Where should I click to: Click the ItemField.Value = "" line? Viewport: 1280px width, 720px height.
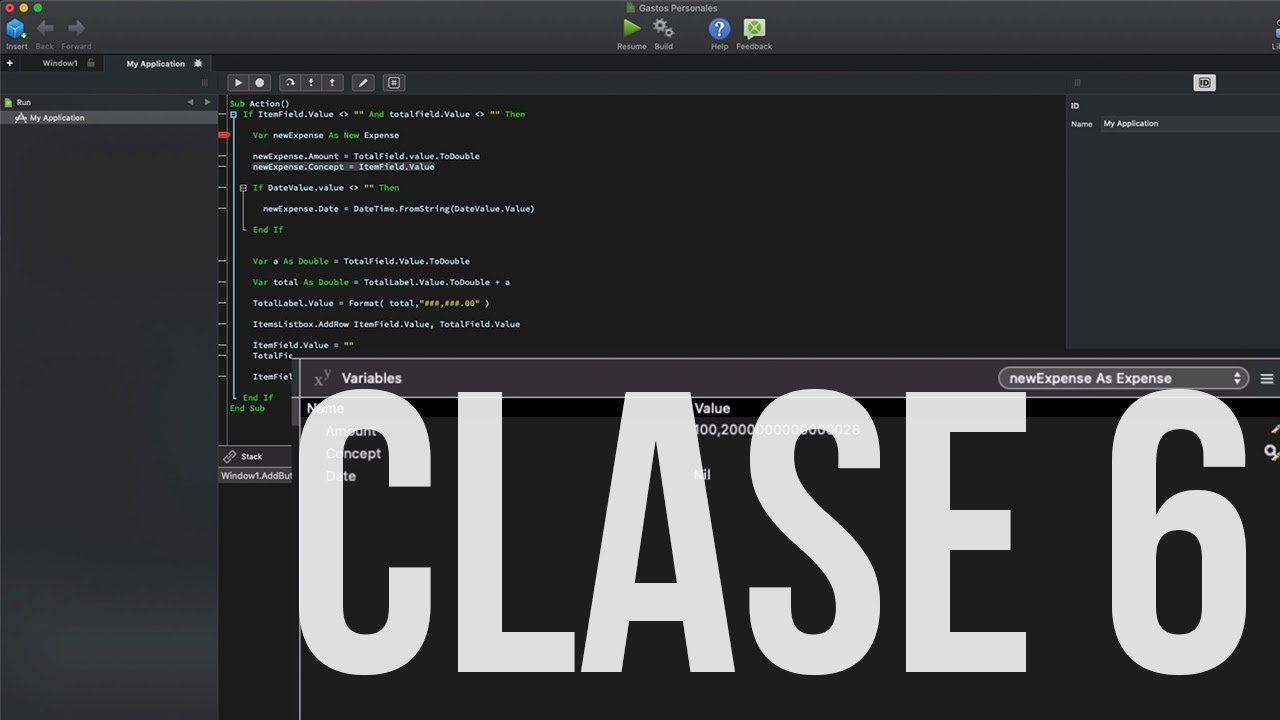click(303, 345)
